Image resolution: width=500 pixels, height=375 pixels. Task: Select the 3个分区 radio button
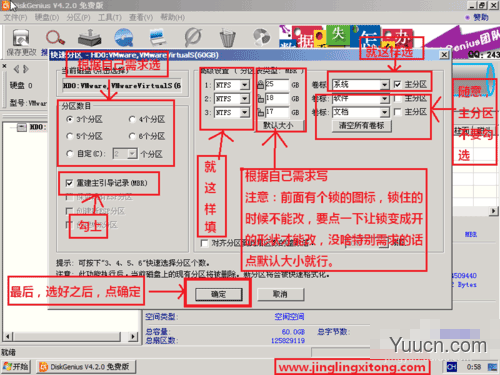[69, 119]
